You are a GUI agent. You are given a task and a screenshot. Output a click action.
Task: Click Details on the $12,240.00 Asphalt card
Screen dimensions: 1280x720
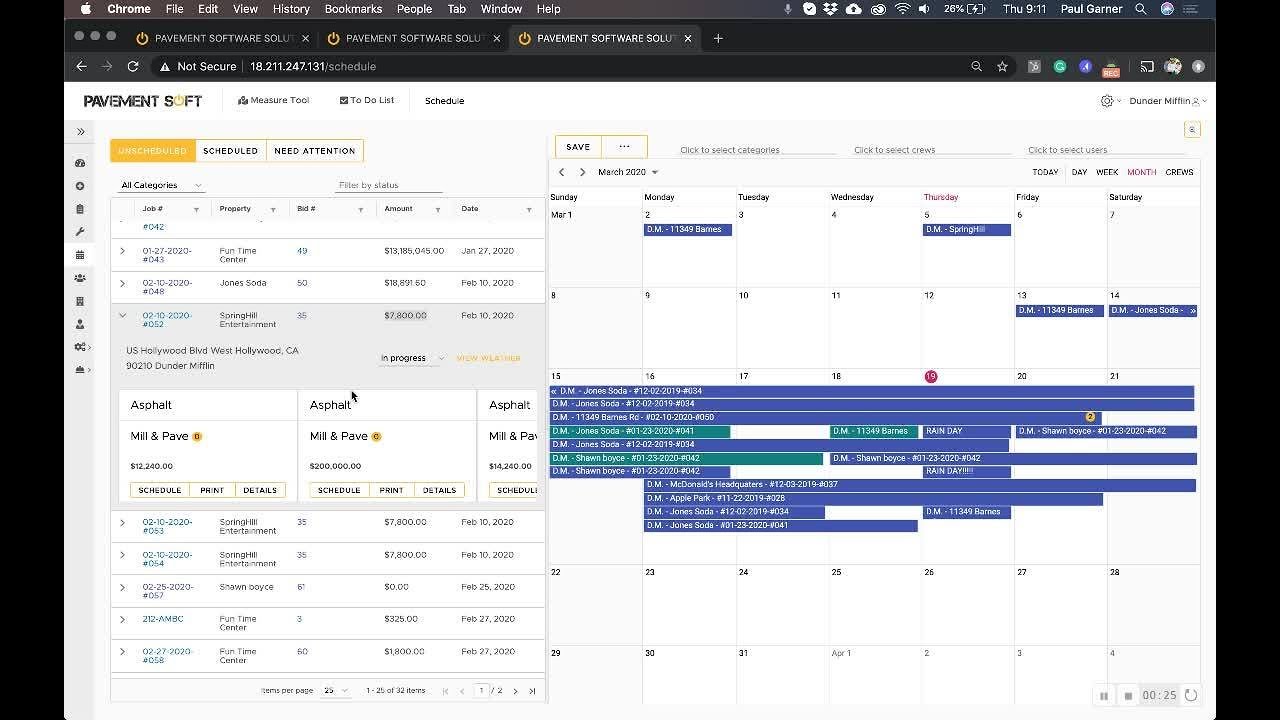[260, 490]
